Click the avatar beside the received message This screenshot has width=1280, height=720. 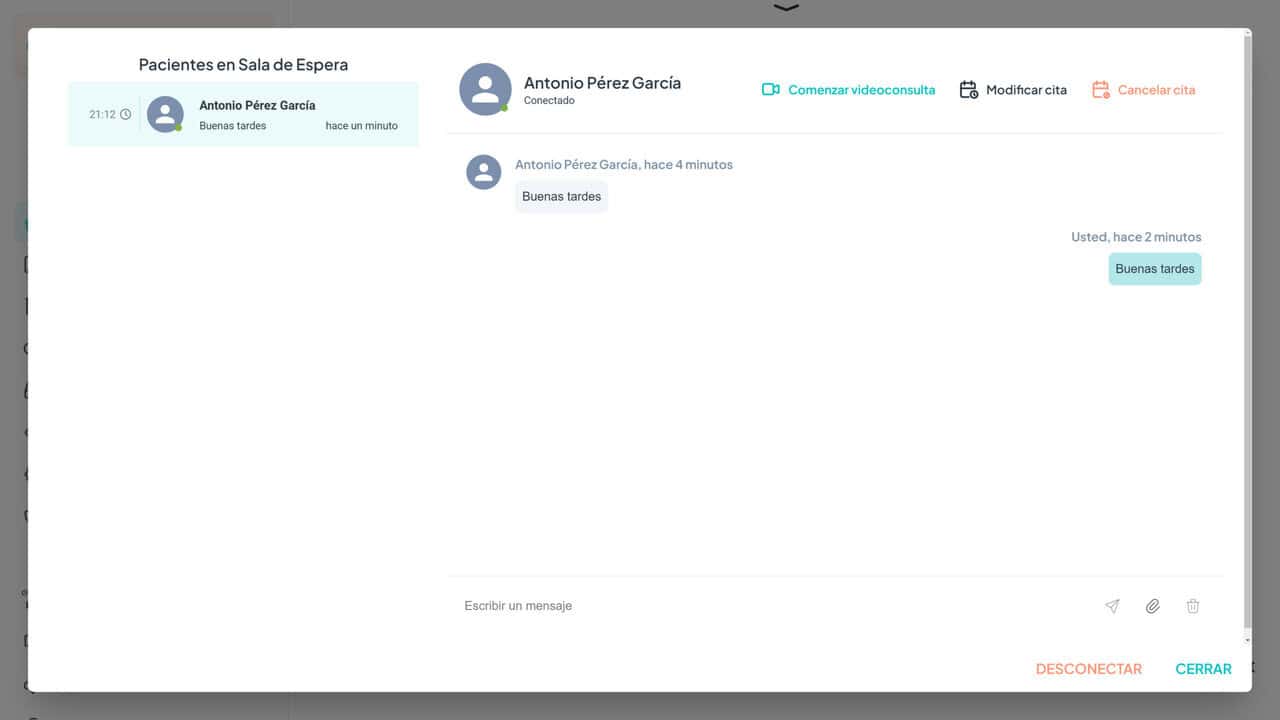click(x=484, y=172)
